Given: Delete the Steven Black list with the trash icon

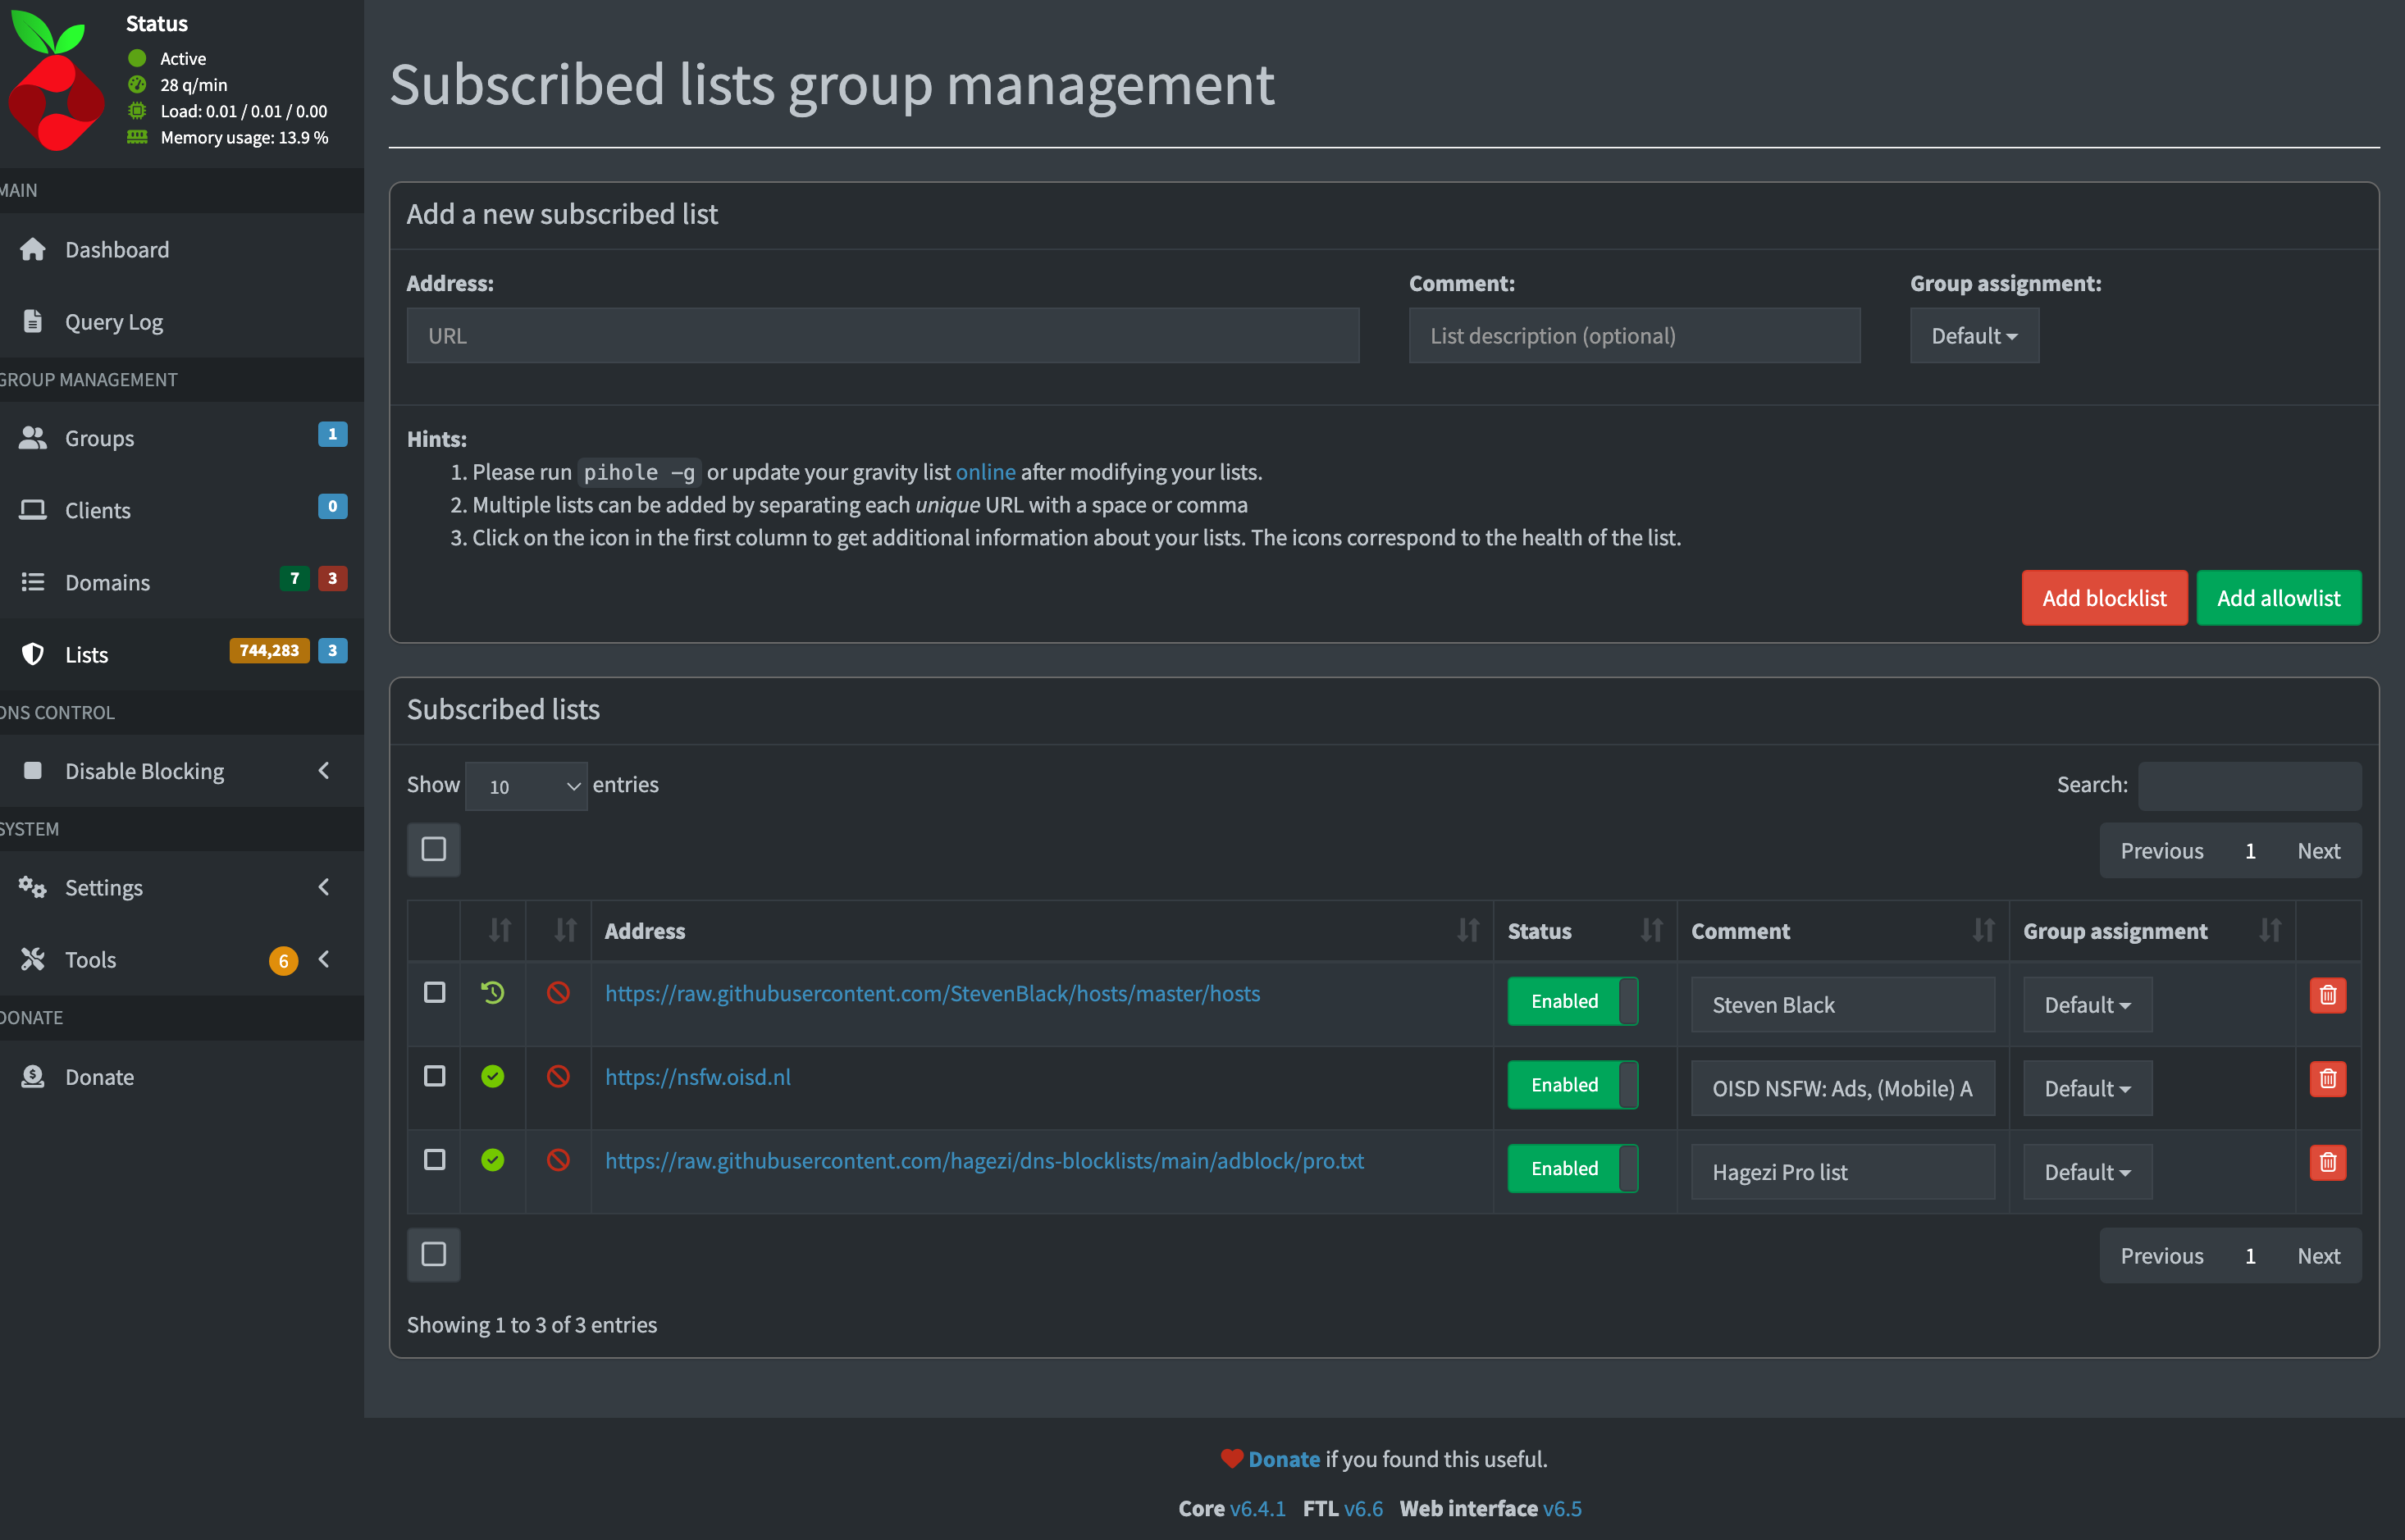Looking at the screenshot, I should tap(2327, 995).
